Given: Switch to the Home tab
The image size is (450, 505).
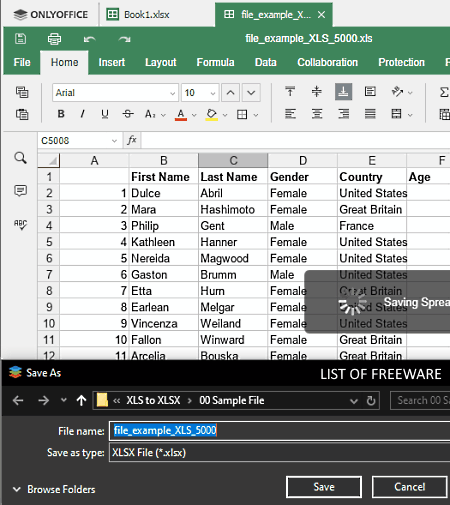Looking at the screenshot, I should click(x=64, y=62).
